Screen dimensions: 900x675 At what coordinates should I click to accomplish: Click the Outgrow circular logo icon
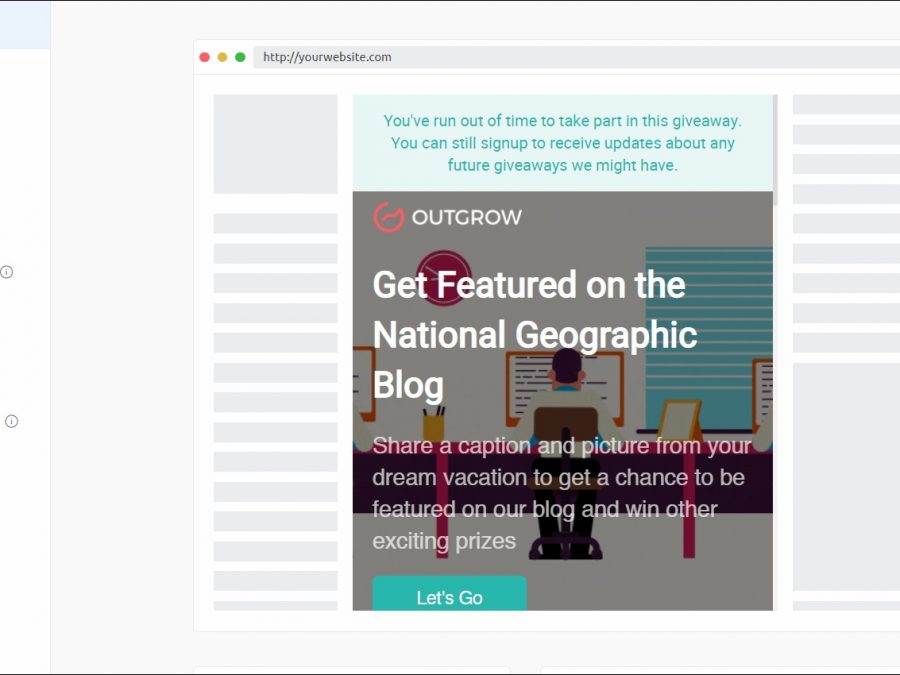(388, 217)
